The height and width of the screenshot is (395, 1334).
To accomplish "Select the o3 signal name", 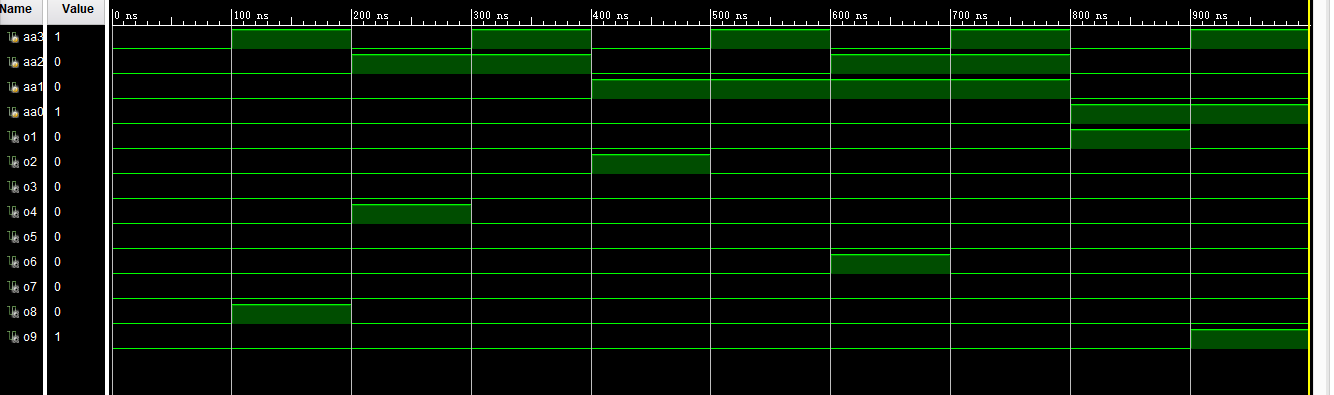I will tap(30, 187).
